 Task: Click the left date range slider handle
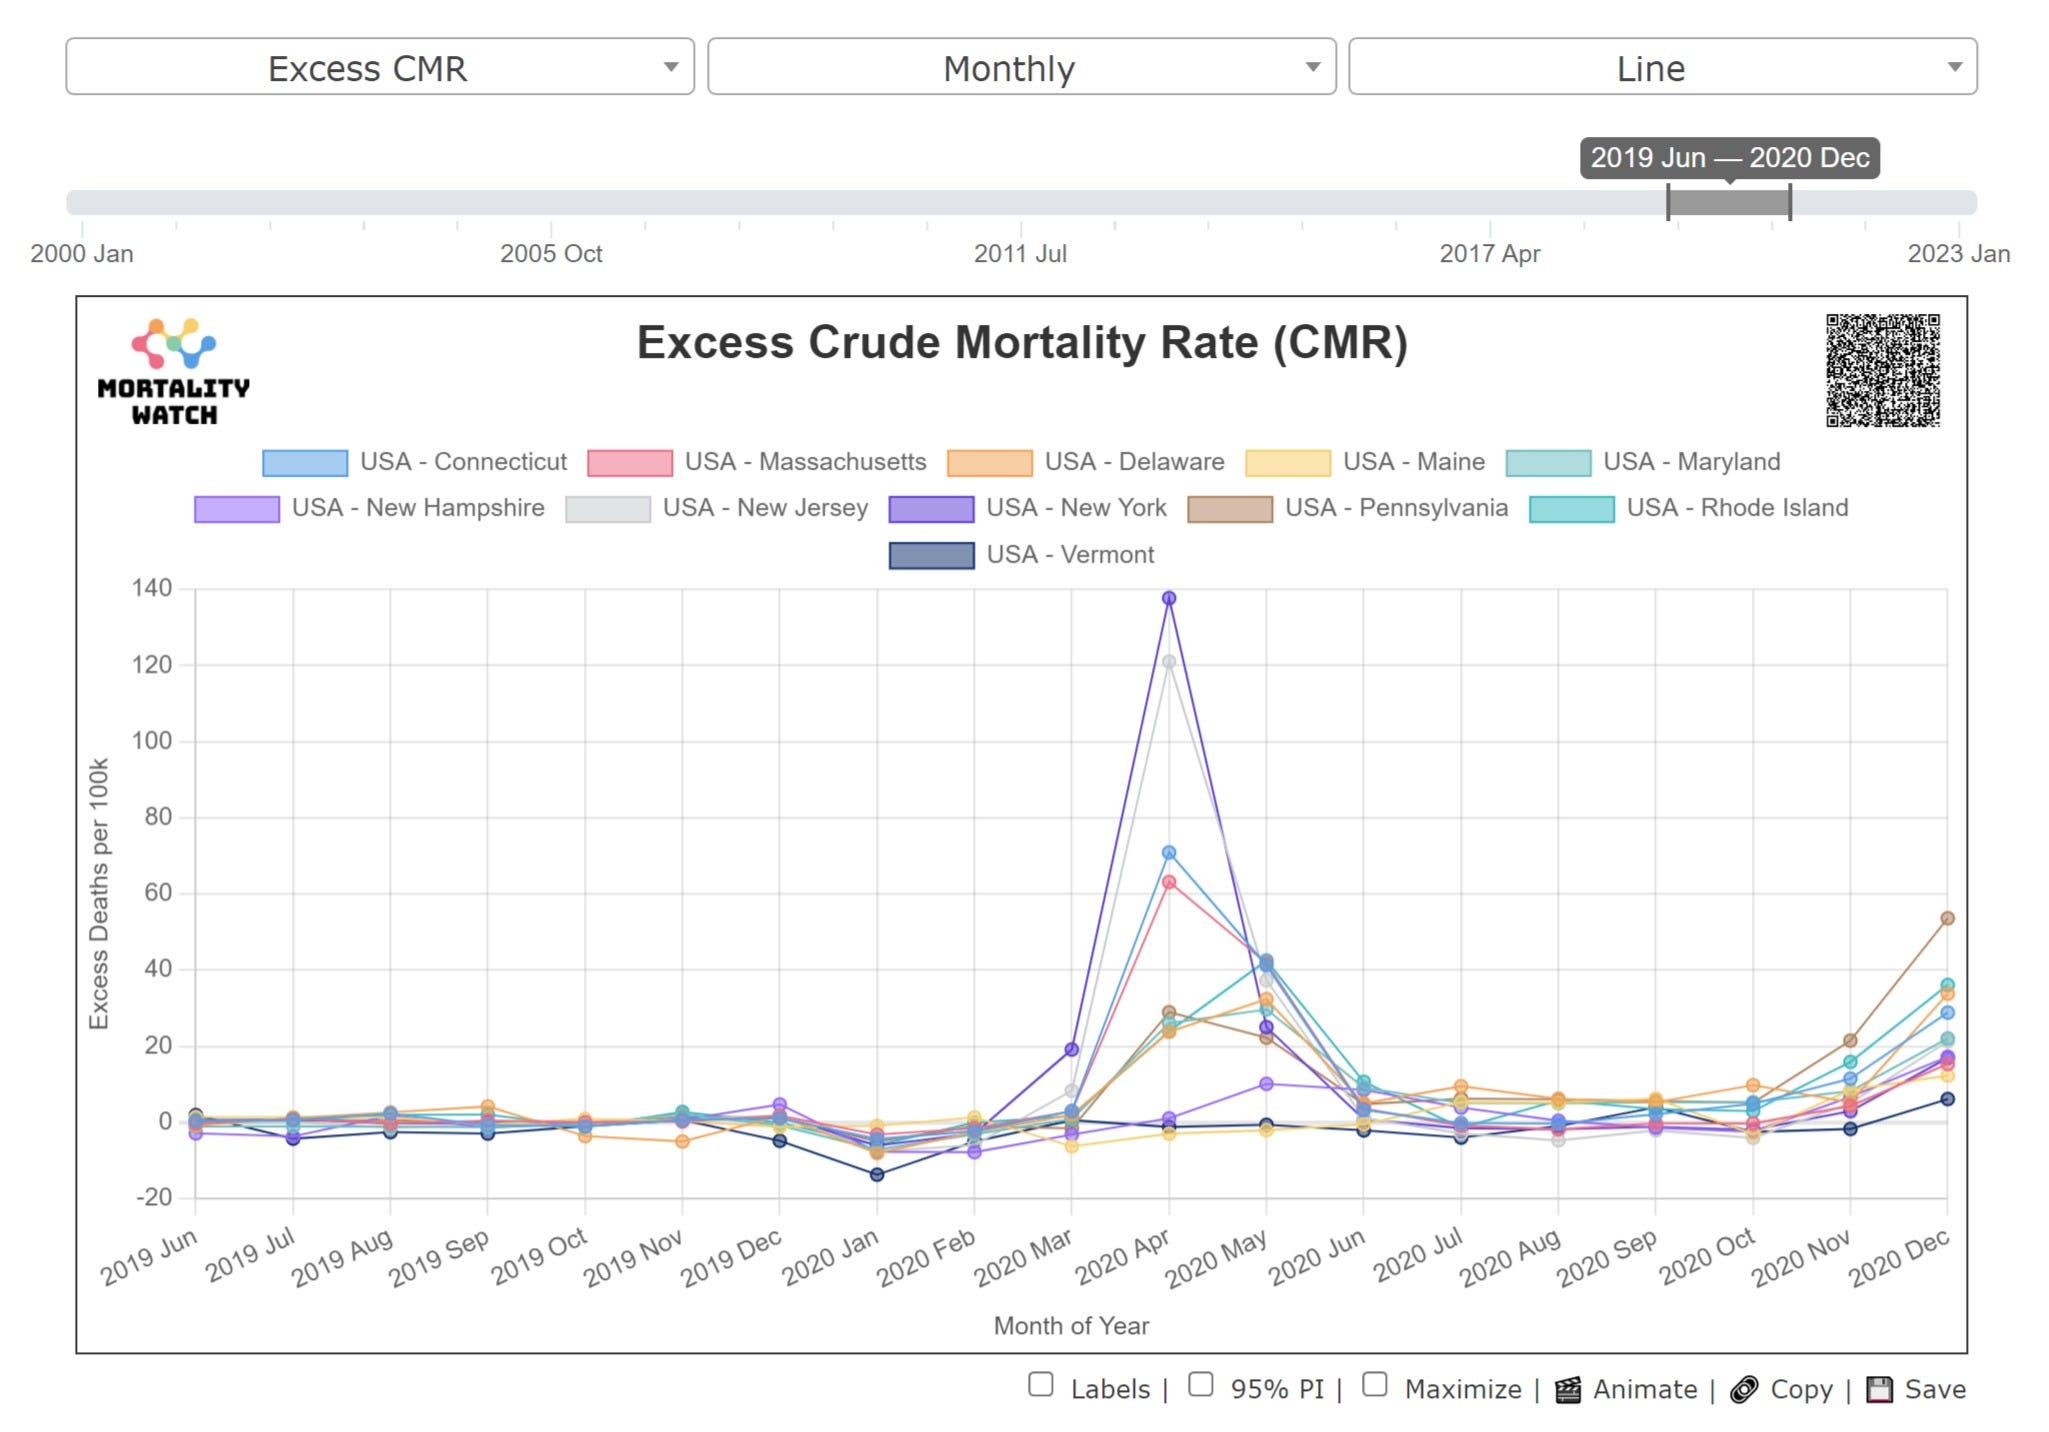coord(1668,202)
